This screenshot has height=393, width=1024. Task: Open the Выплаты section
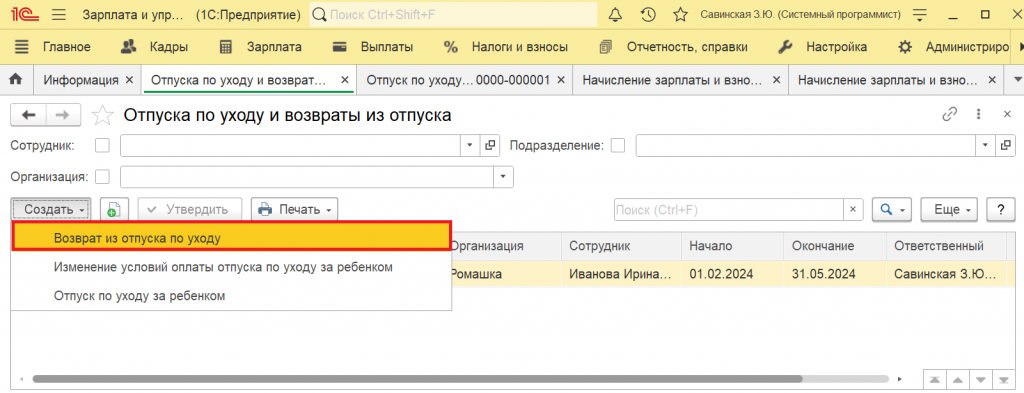(373, 47)
